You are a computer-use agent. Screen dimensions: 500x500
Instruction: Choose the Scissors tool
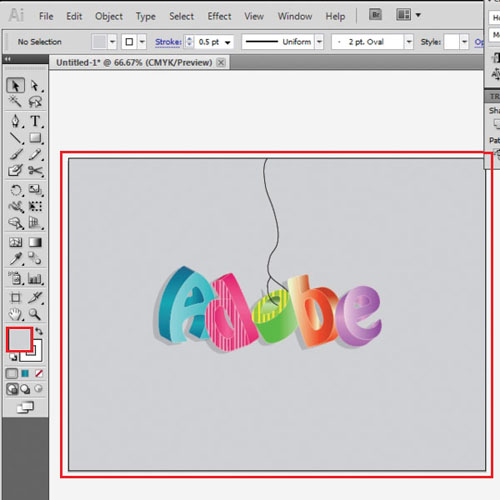coord(35,170)
